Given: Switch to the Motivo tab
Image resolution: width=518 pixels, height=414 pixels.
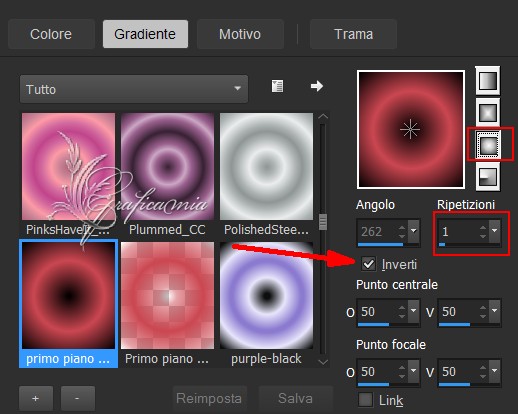Looking at the screenshot, I should coord(240,34).
